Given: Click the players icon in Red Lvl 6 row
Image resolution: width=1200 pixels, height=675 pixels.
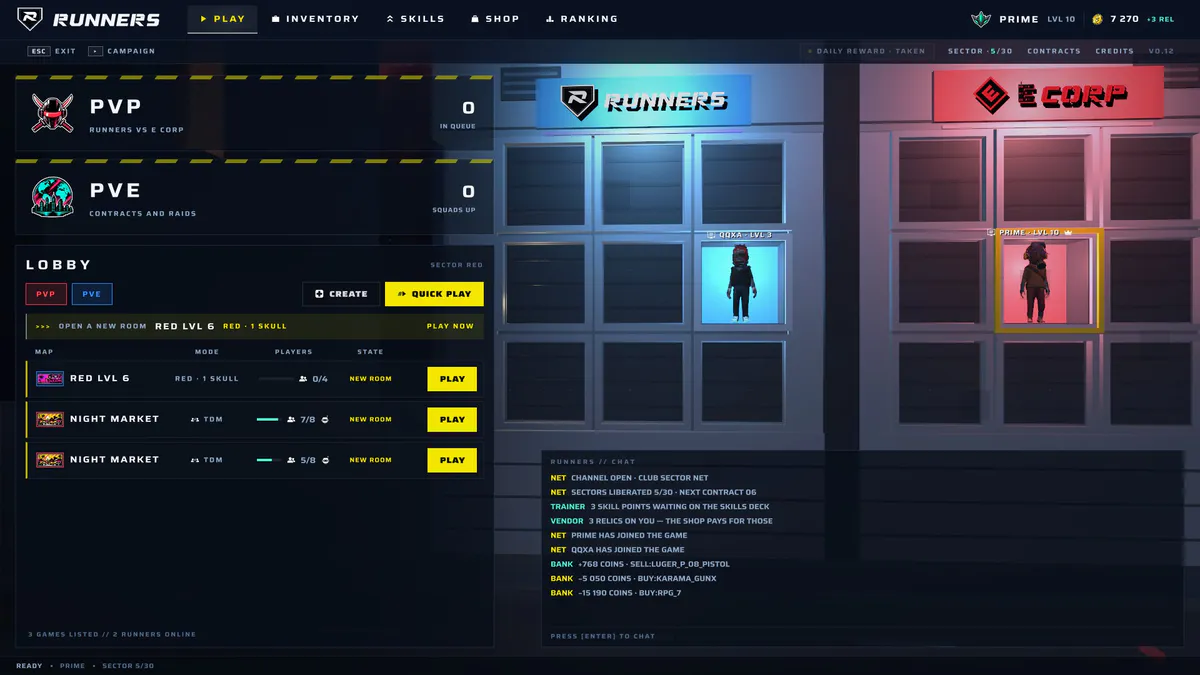Looking at the screenshot, I should [x=303, y=379].
